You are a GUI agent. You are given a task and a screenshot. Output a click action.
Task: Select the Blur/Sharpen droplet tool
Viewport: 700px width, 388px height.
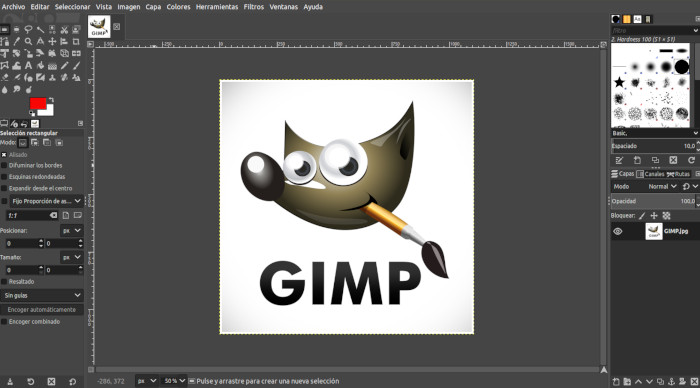(x=4, y=90)
